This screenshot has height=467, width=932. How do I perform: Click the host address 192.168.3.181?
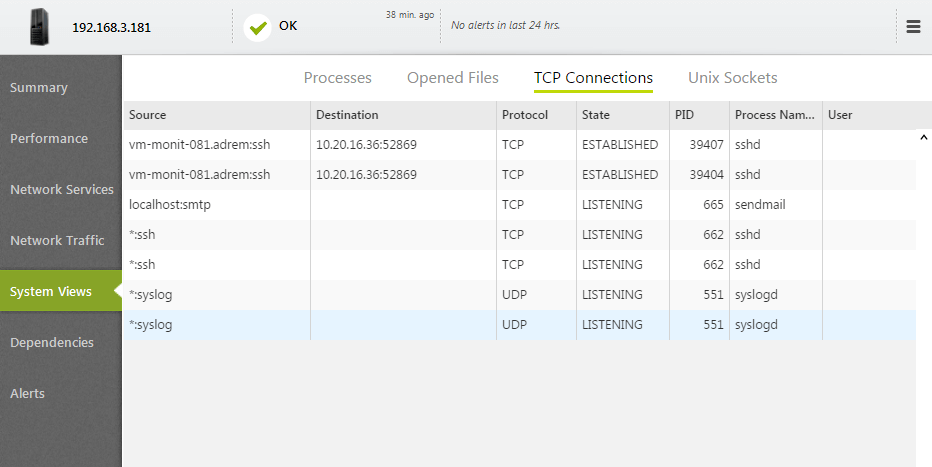[112, 28]
